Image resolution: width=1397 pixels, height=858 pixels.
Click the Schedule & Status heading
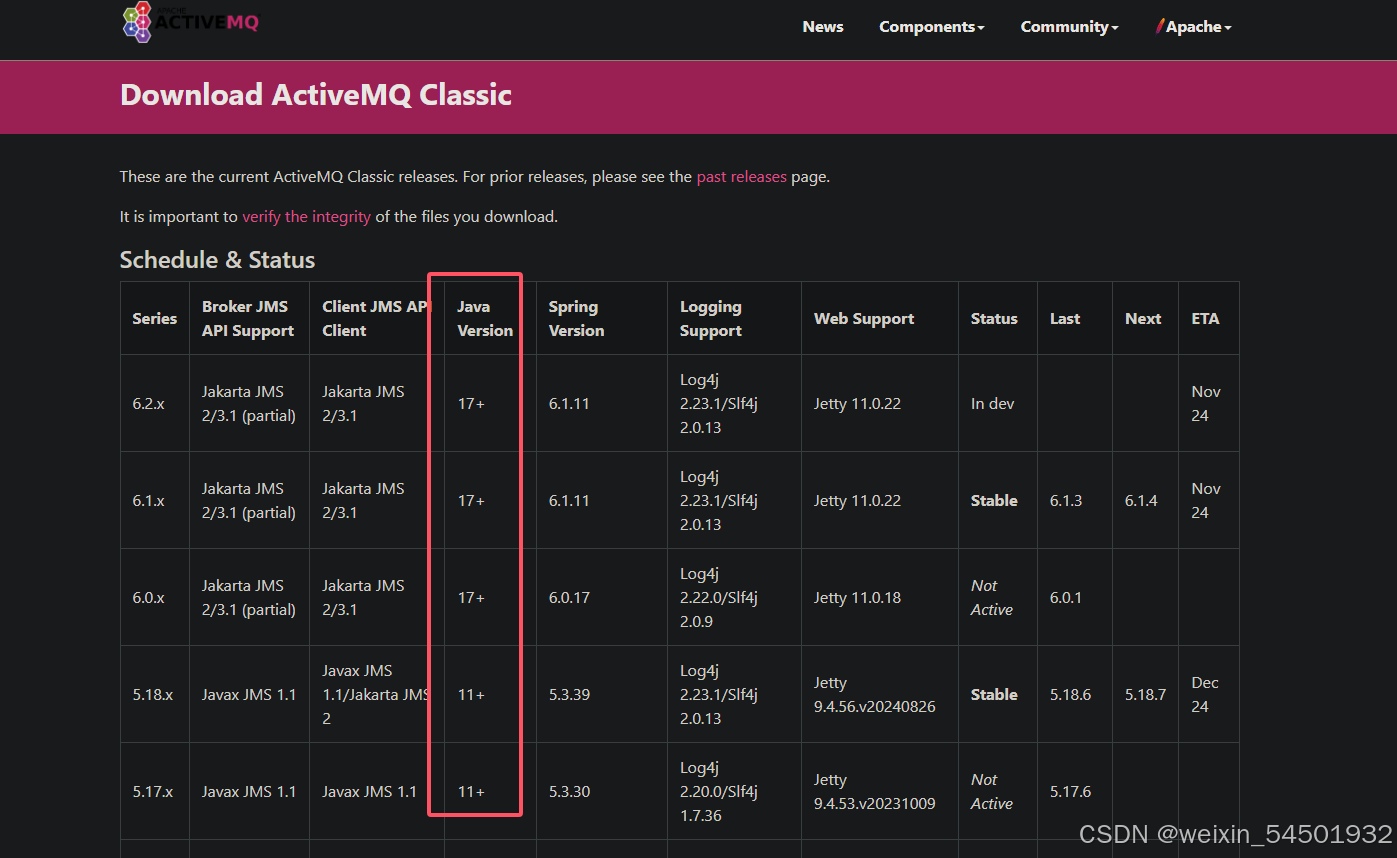(x=216, y=260)
